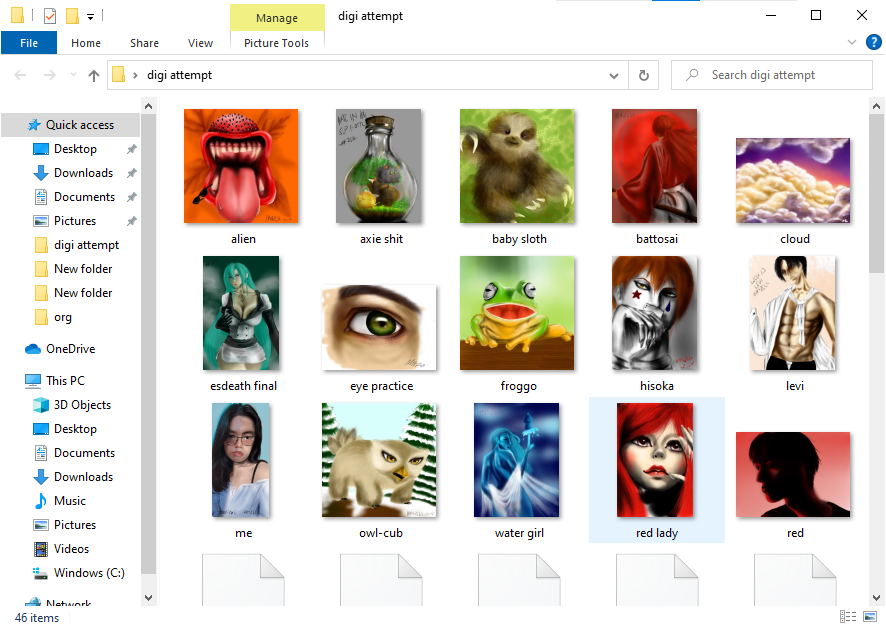Open Downloads under This PC
Viewport: 886px width, 630px height.
click(83, 477)
